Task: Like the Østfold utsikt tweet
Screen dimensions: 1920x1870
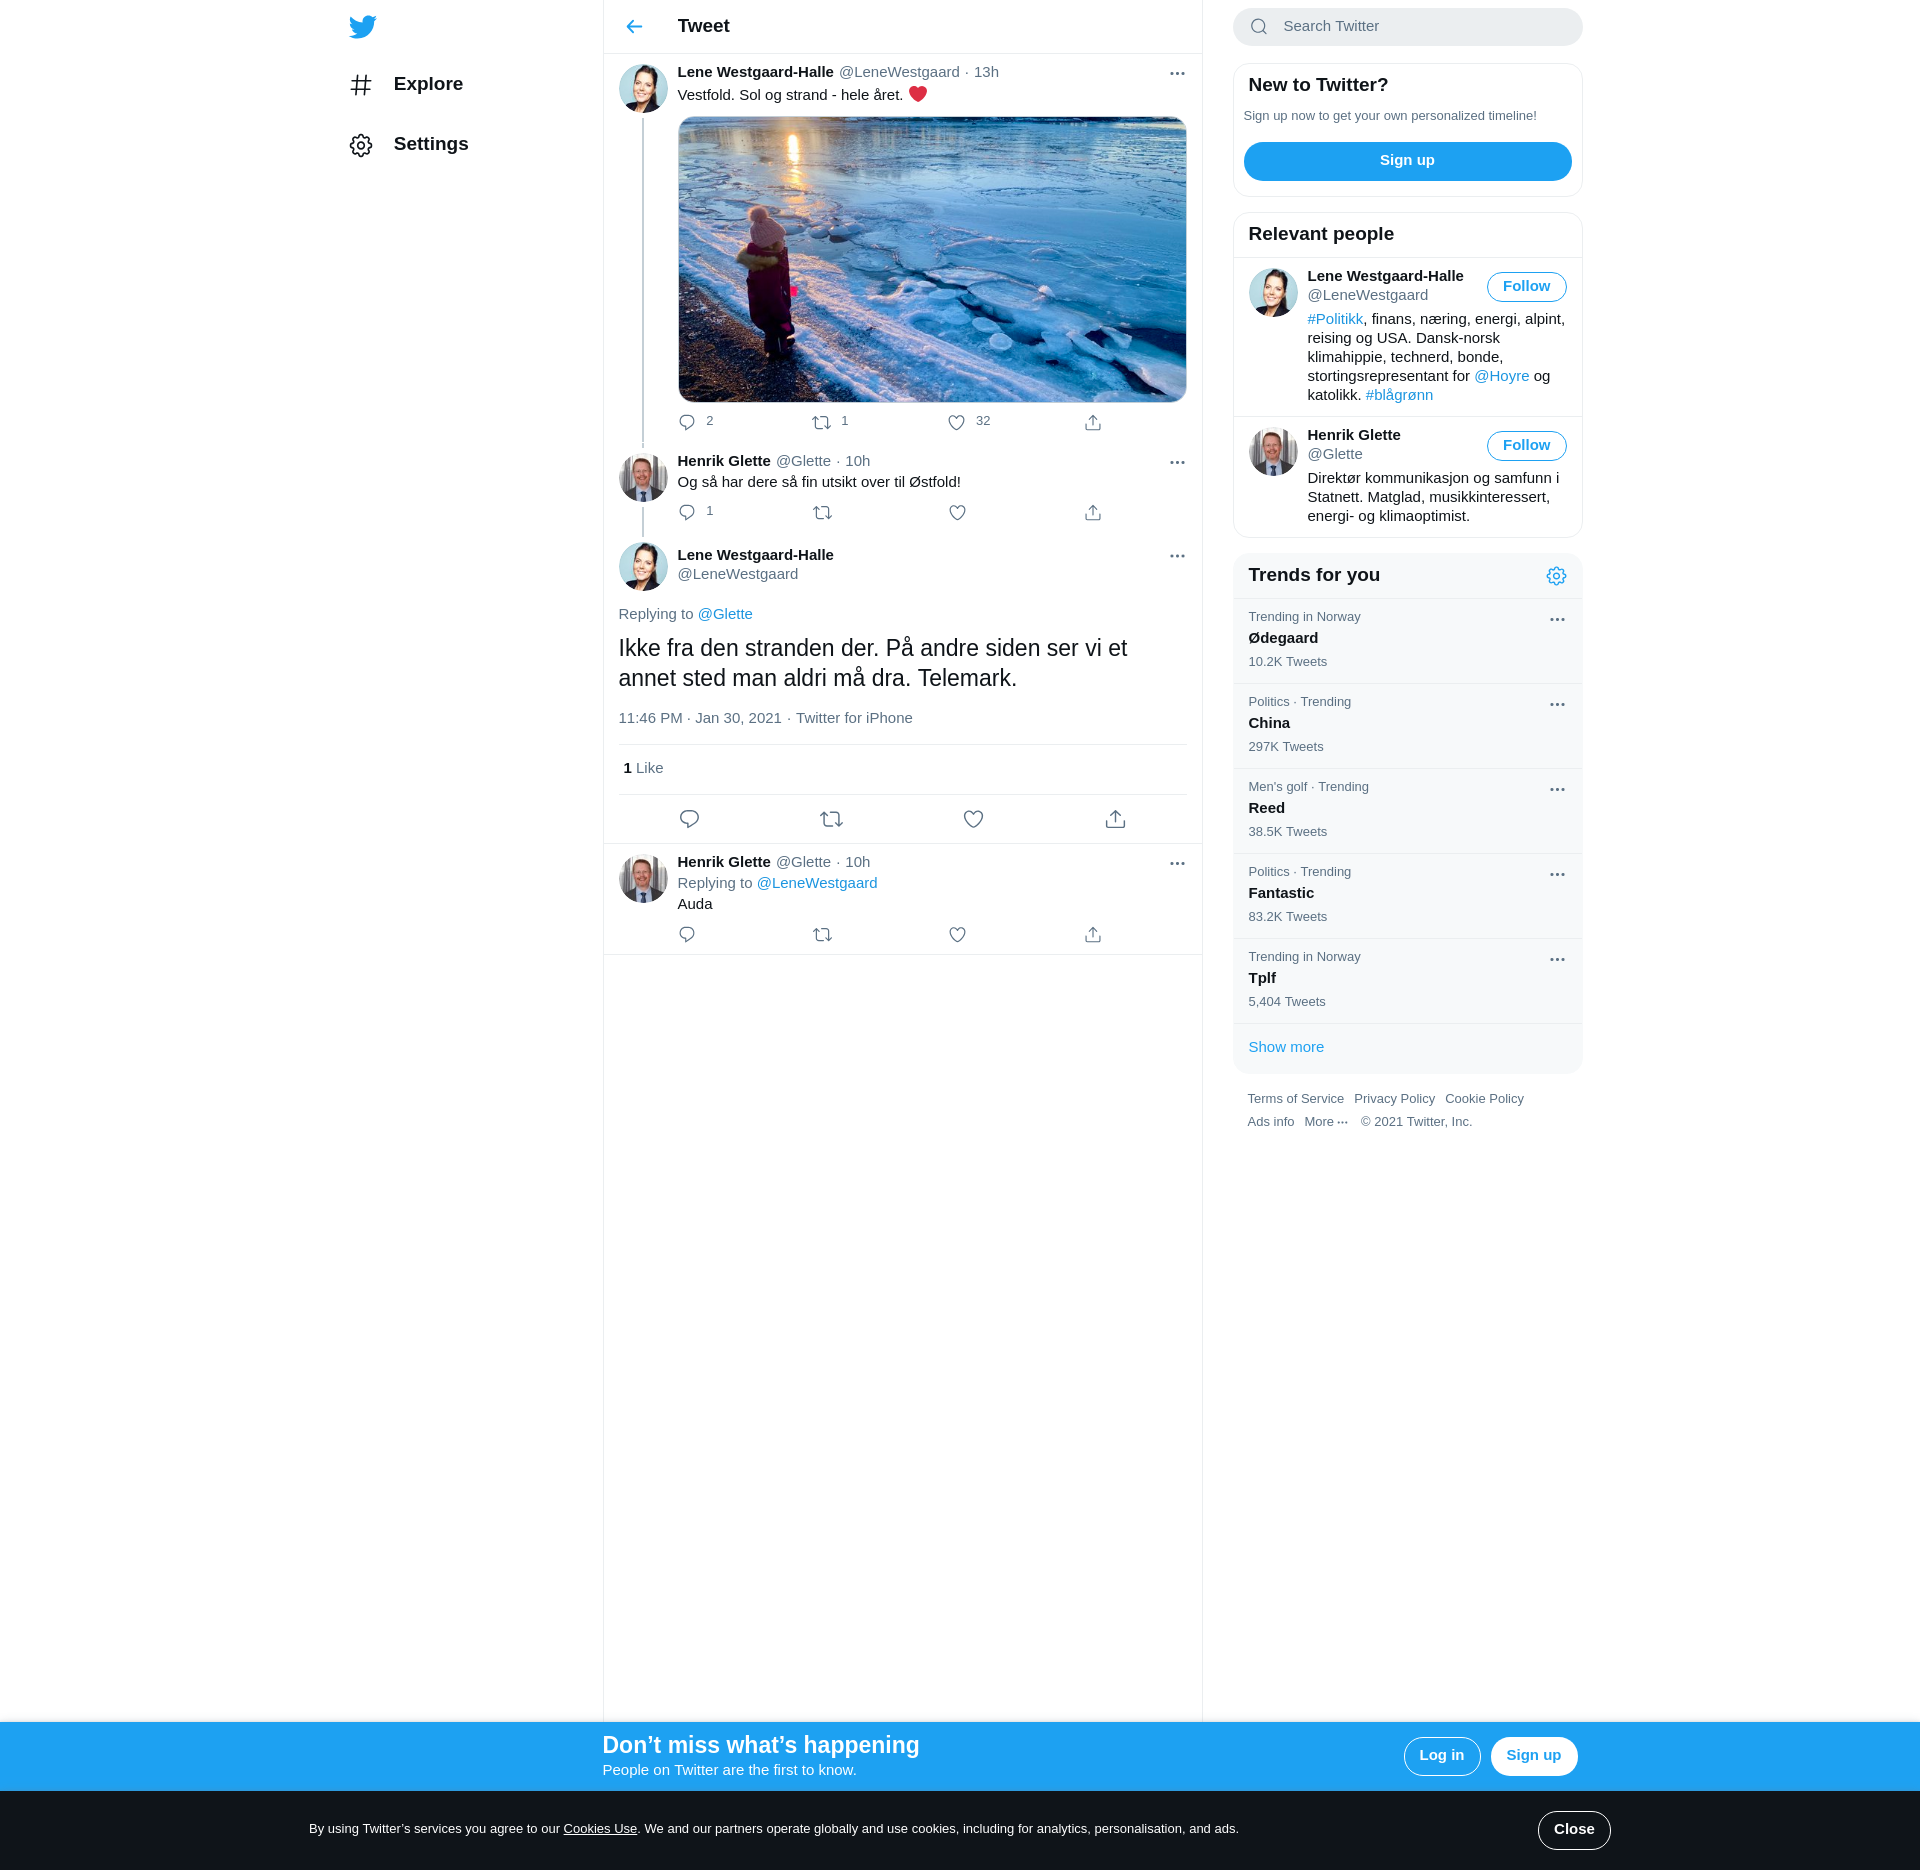Action: click(x=957, y=512)
